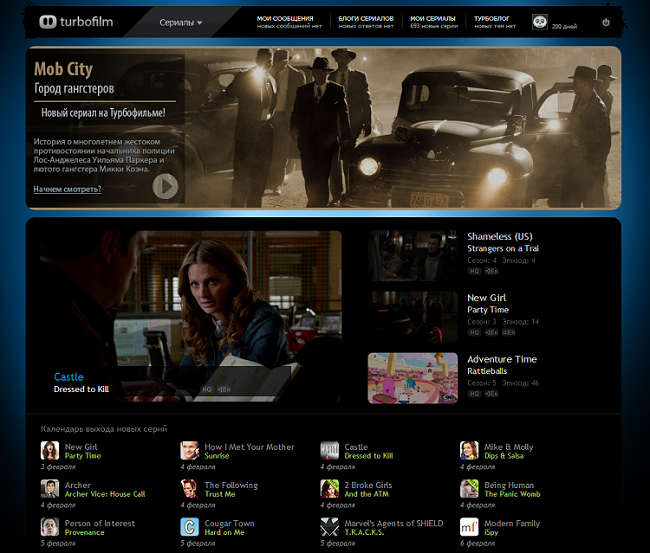Click Castle calendar icon
This screenshot has width=650, height=553.
pos(330,451)
